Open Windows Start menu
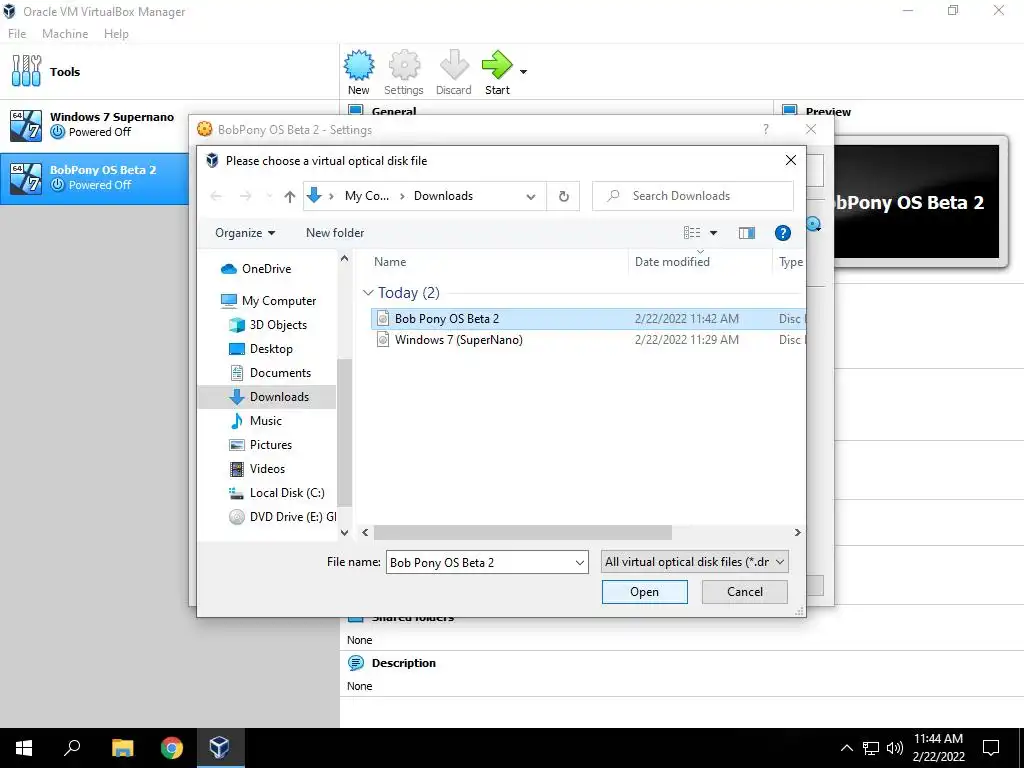 coord(24,748)
